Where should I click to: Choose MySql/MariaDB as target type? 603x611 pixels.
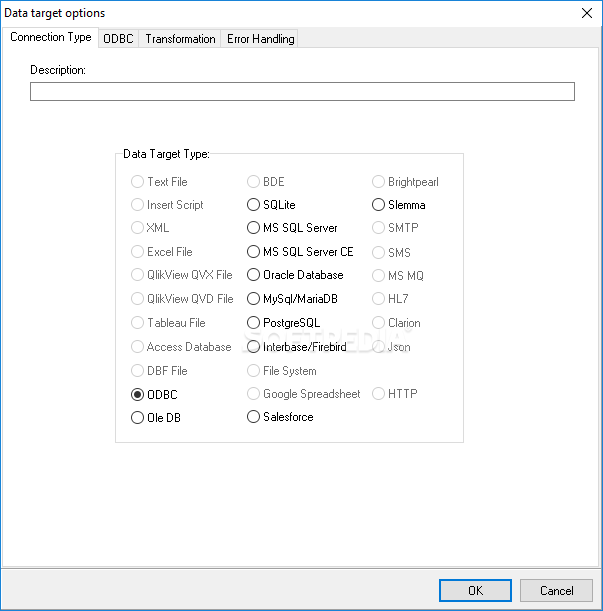253,299
